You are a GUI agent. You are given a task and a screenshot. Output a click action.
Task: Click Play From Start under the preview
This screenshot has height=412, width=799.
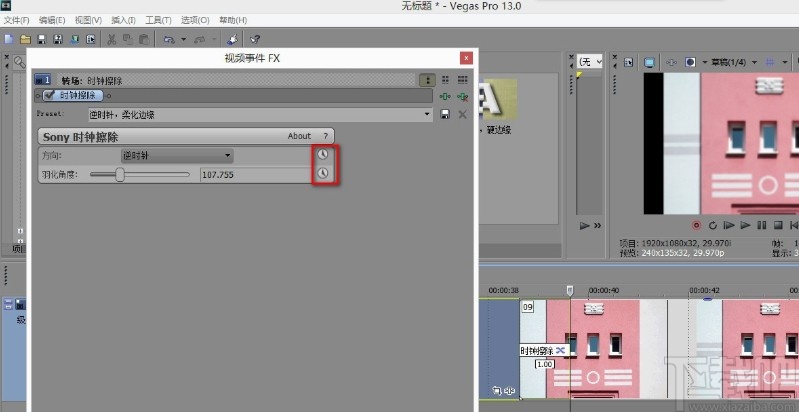pyautogui.click(x=729, y=225)
